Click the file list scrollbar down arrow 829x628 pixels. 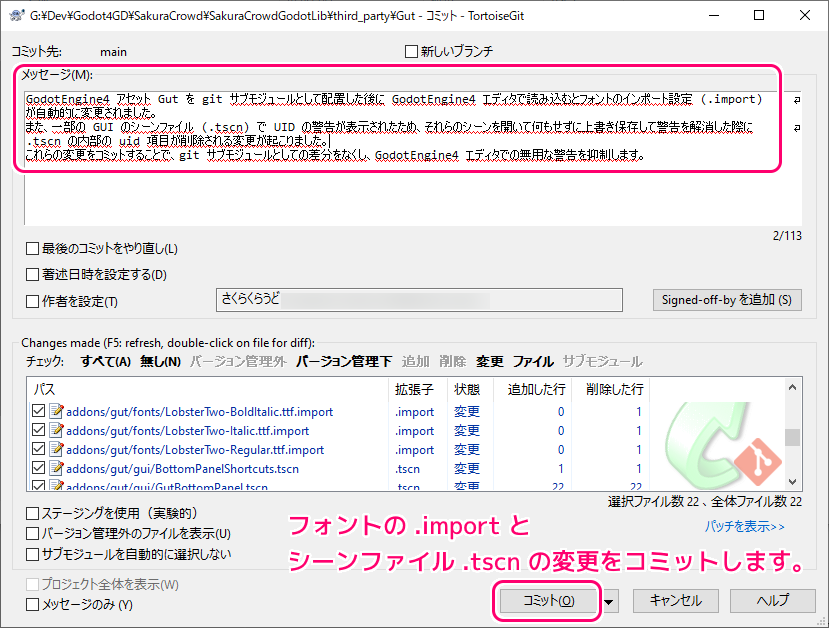click(792, 482)
